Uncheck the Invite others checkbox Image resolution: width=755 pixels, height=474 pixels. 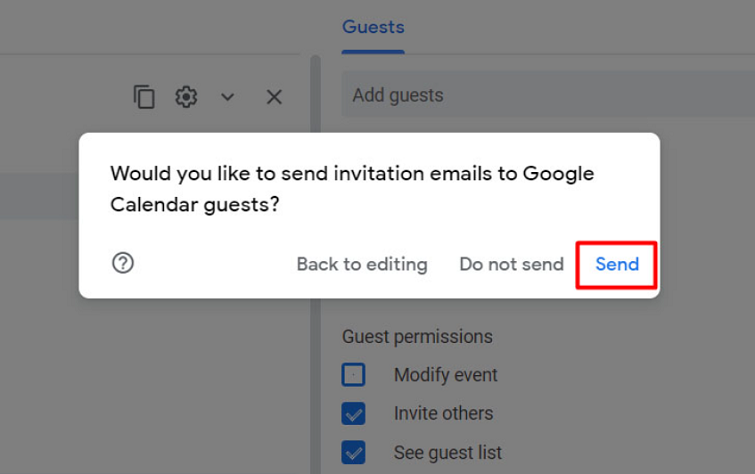(x=353, y=413)
